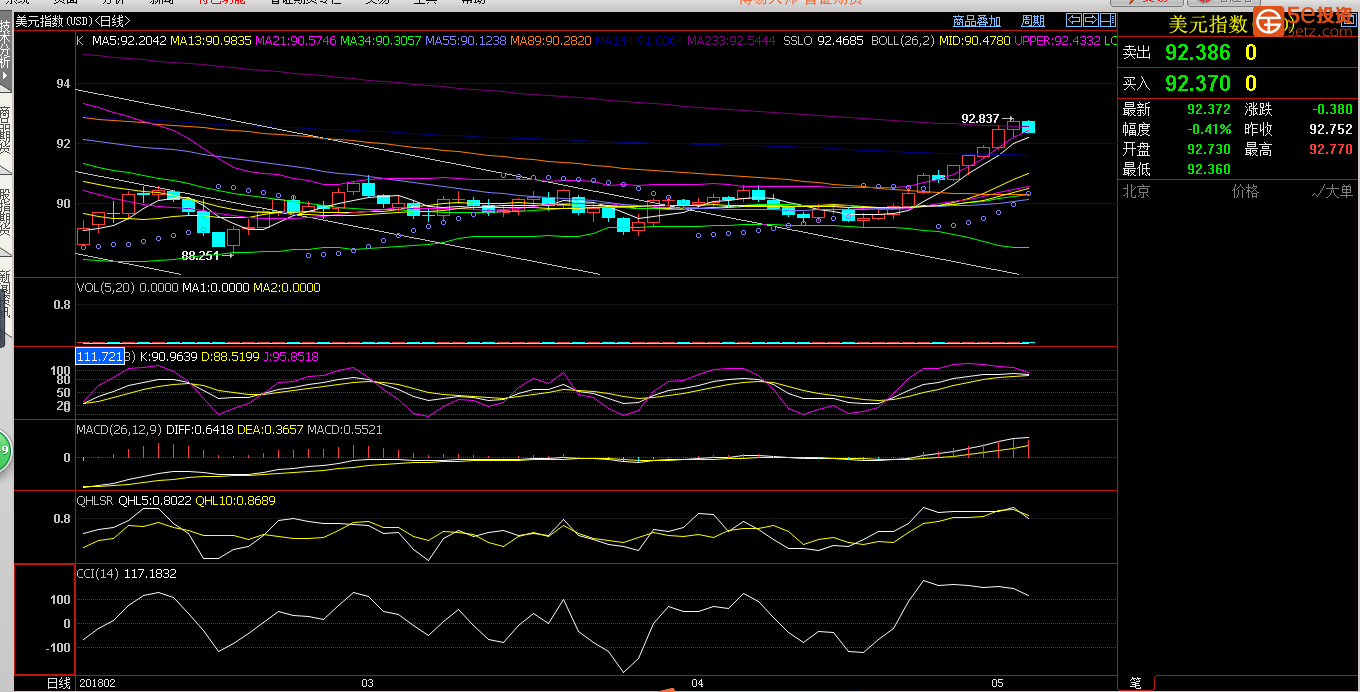The width and height of the screenshot is (1360, 692).
Task: Click the 北京 column header
Action: 1136,191
